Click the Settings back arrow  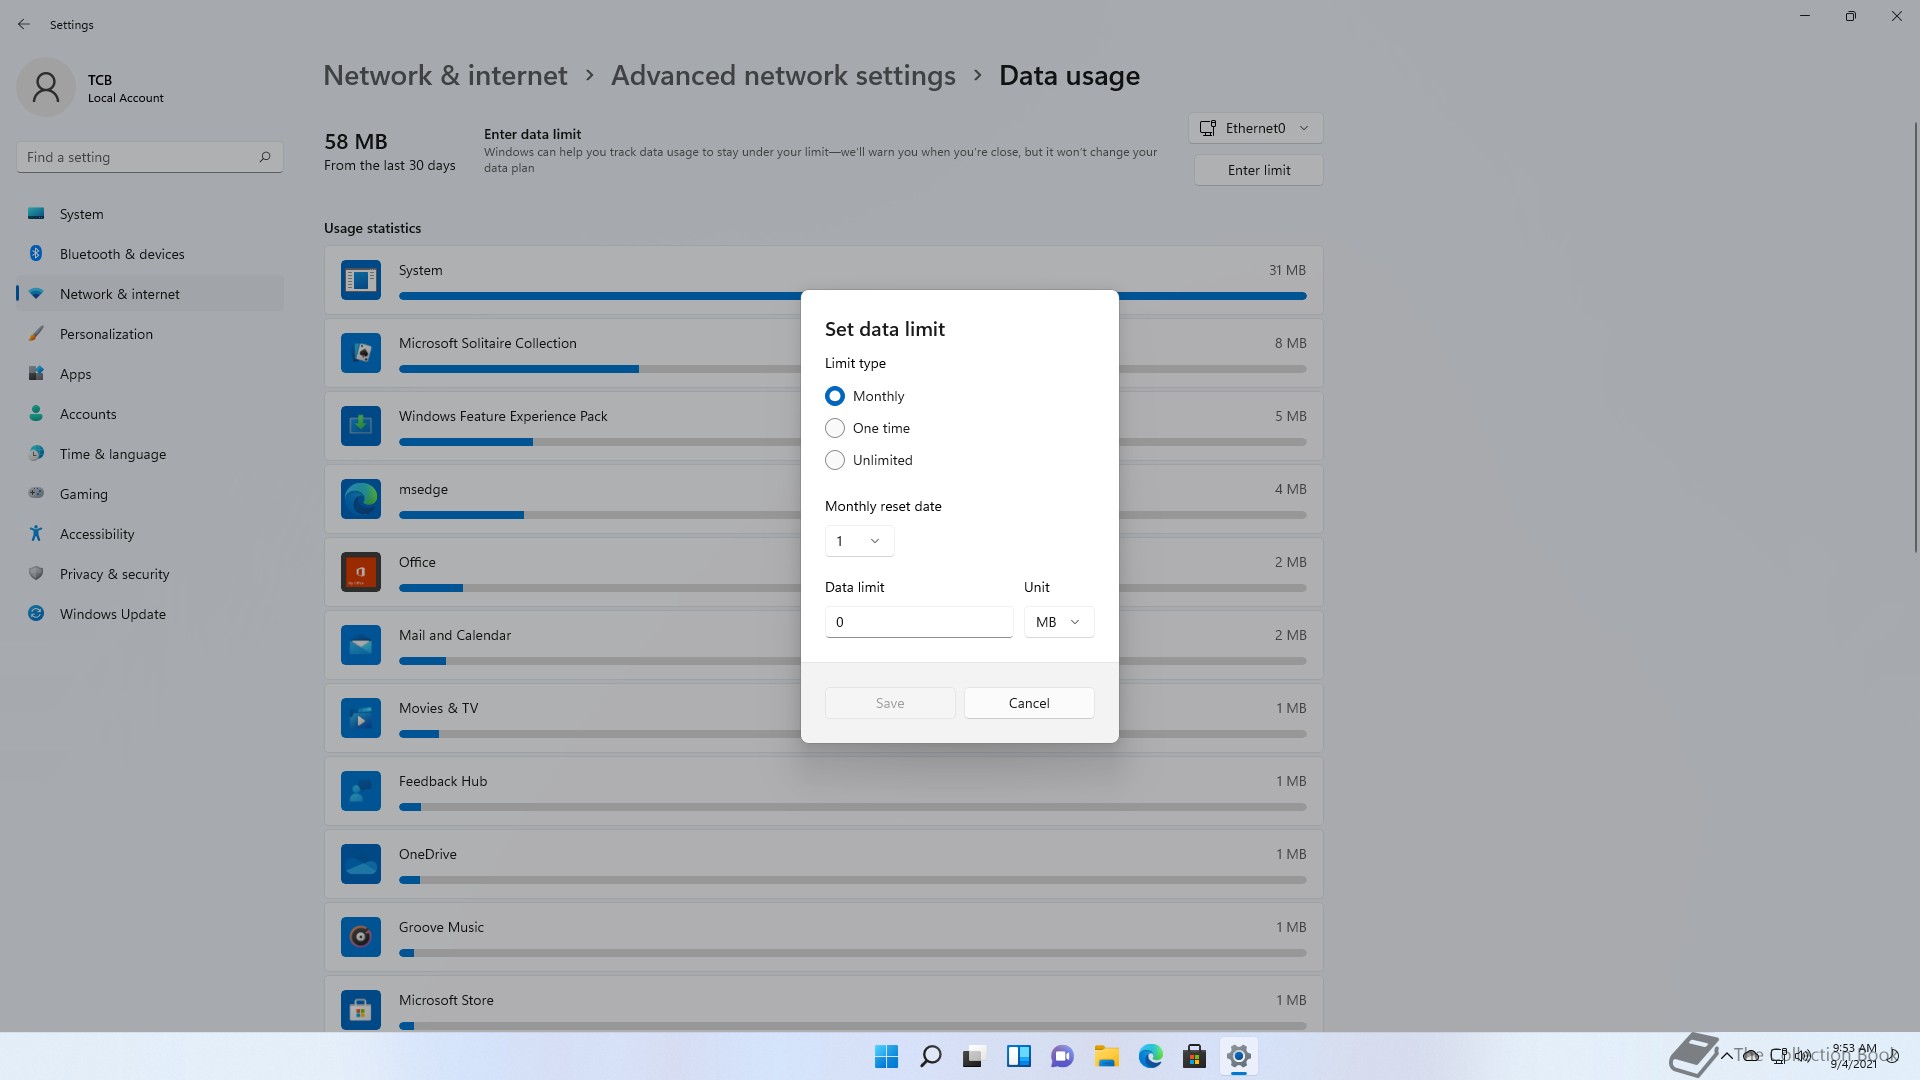[24, 24]
